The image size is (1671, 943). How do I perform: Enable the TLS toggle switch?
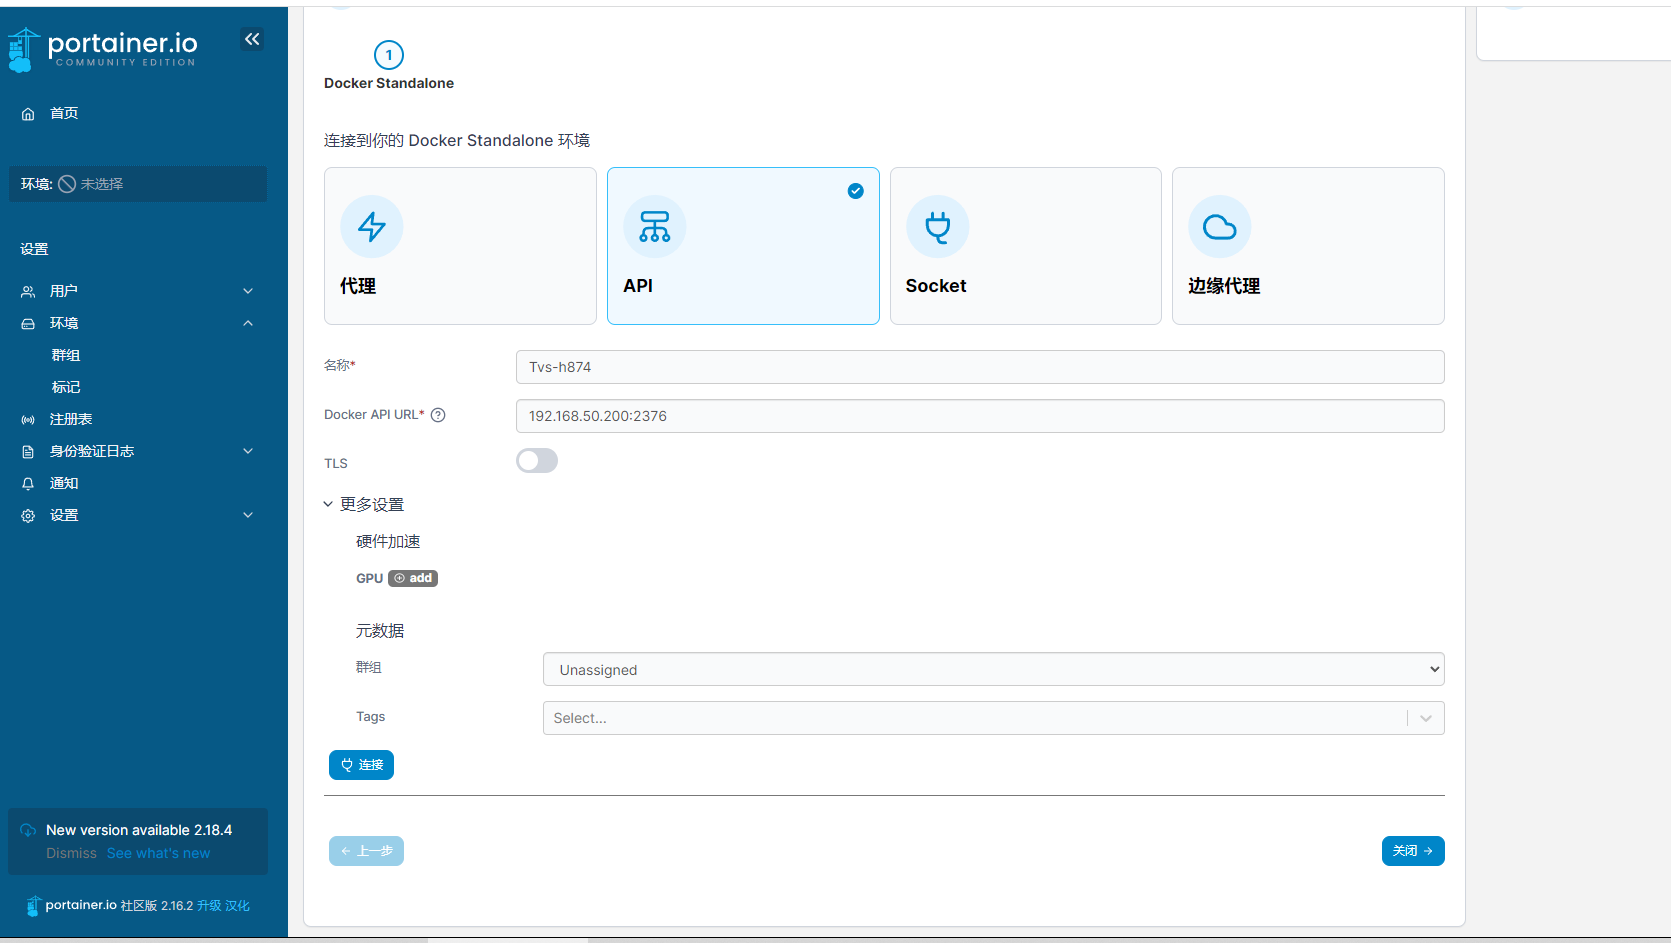[537, 461]
